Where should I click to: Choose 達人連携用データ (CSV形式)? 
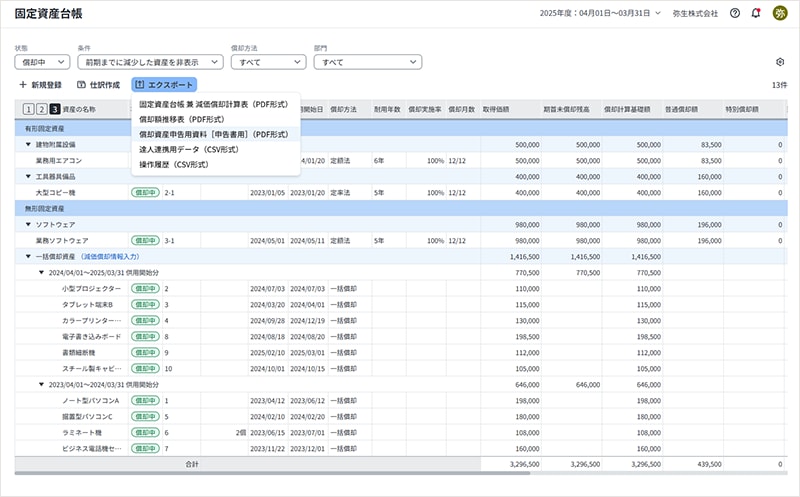215,150
